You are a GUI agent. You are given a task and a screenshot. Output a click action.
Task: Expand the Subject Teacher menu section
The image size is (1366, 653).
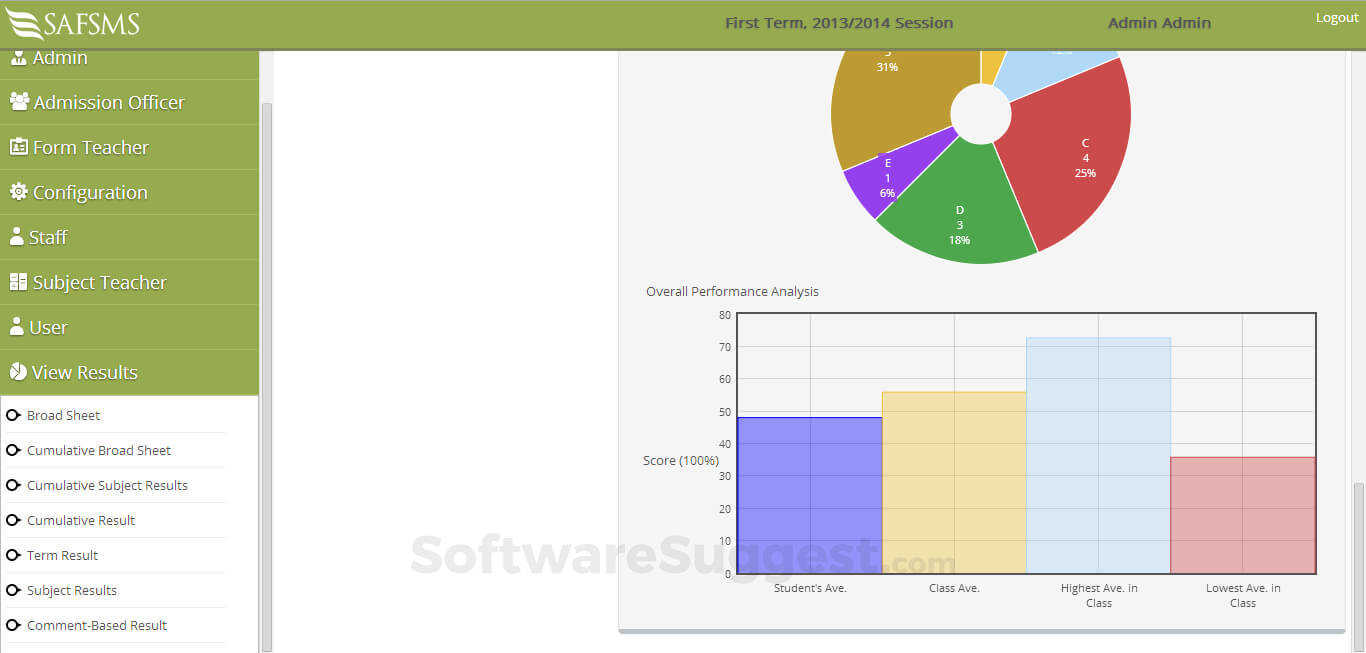click(129, 282)
